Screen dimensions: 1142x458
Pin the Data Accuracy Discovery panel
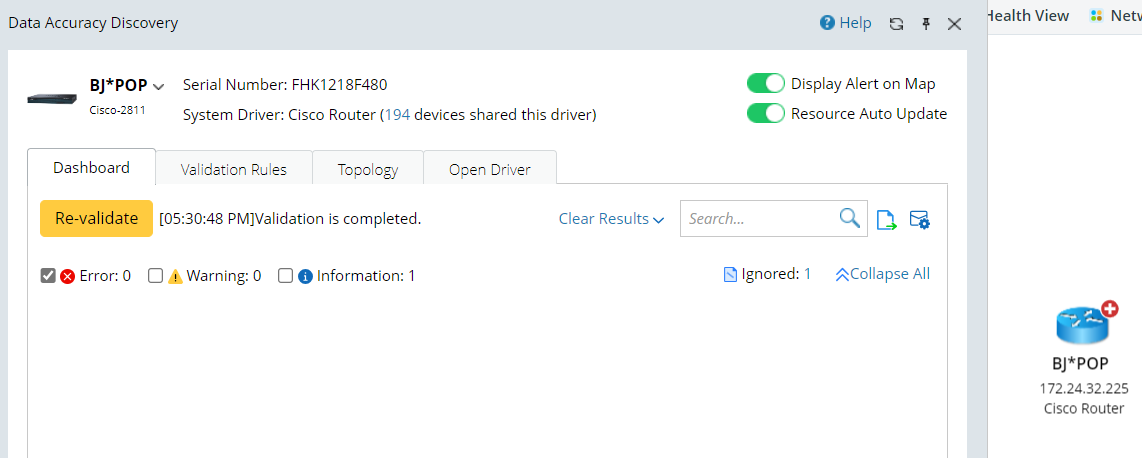pos(926,24)
